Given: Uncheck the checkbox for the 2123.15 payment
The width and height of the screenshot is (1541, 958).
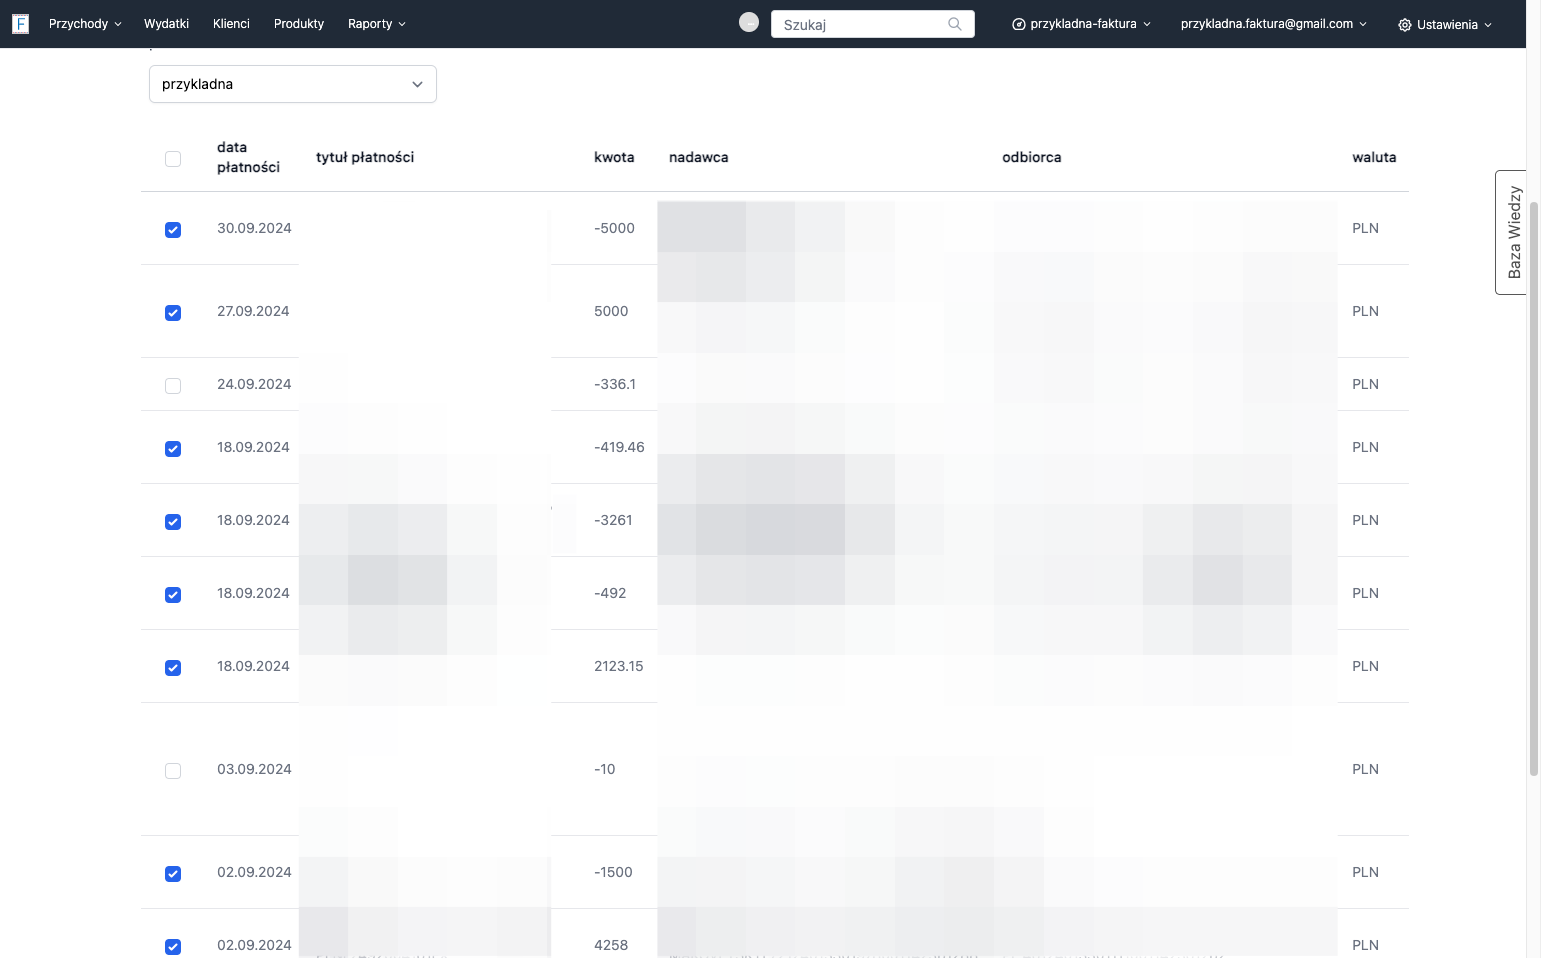Looking at the screenshot, I should pyautogui.click(x=173, y=668).
